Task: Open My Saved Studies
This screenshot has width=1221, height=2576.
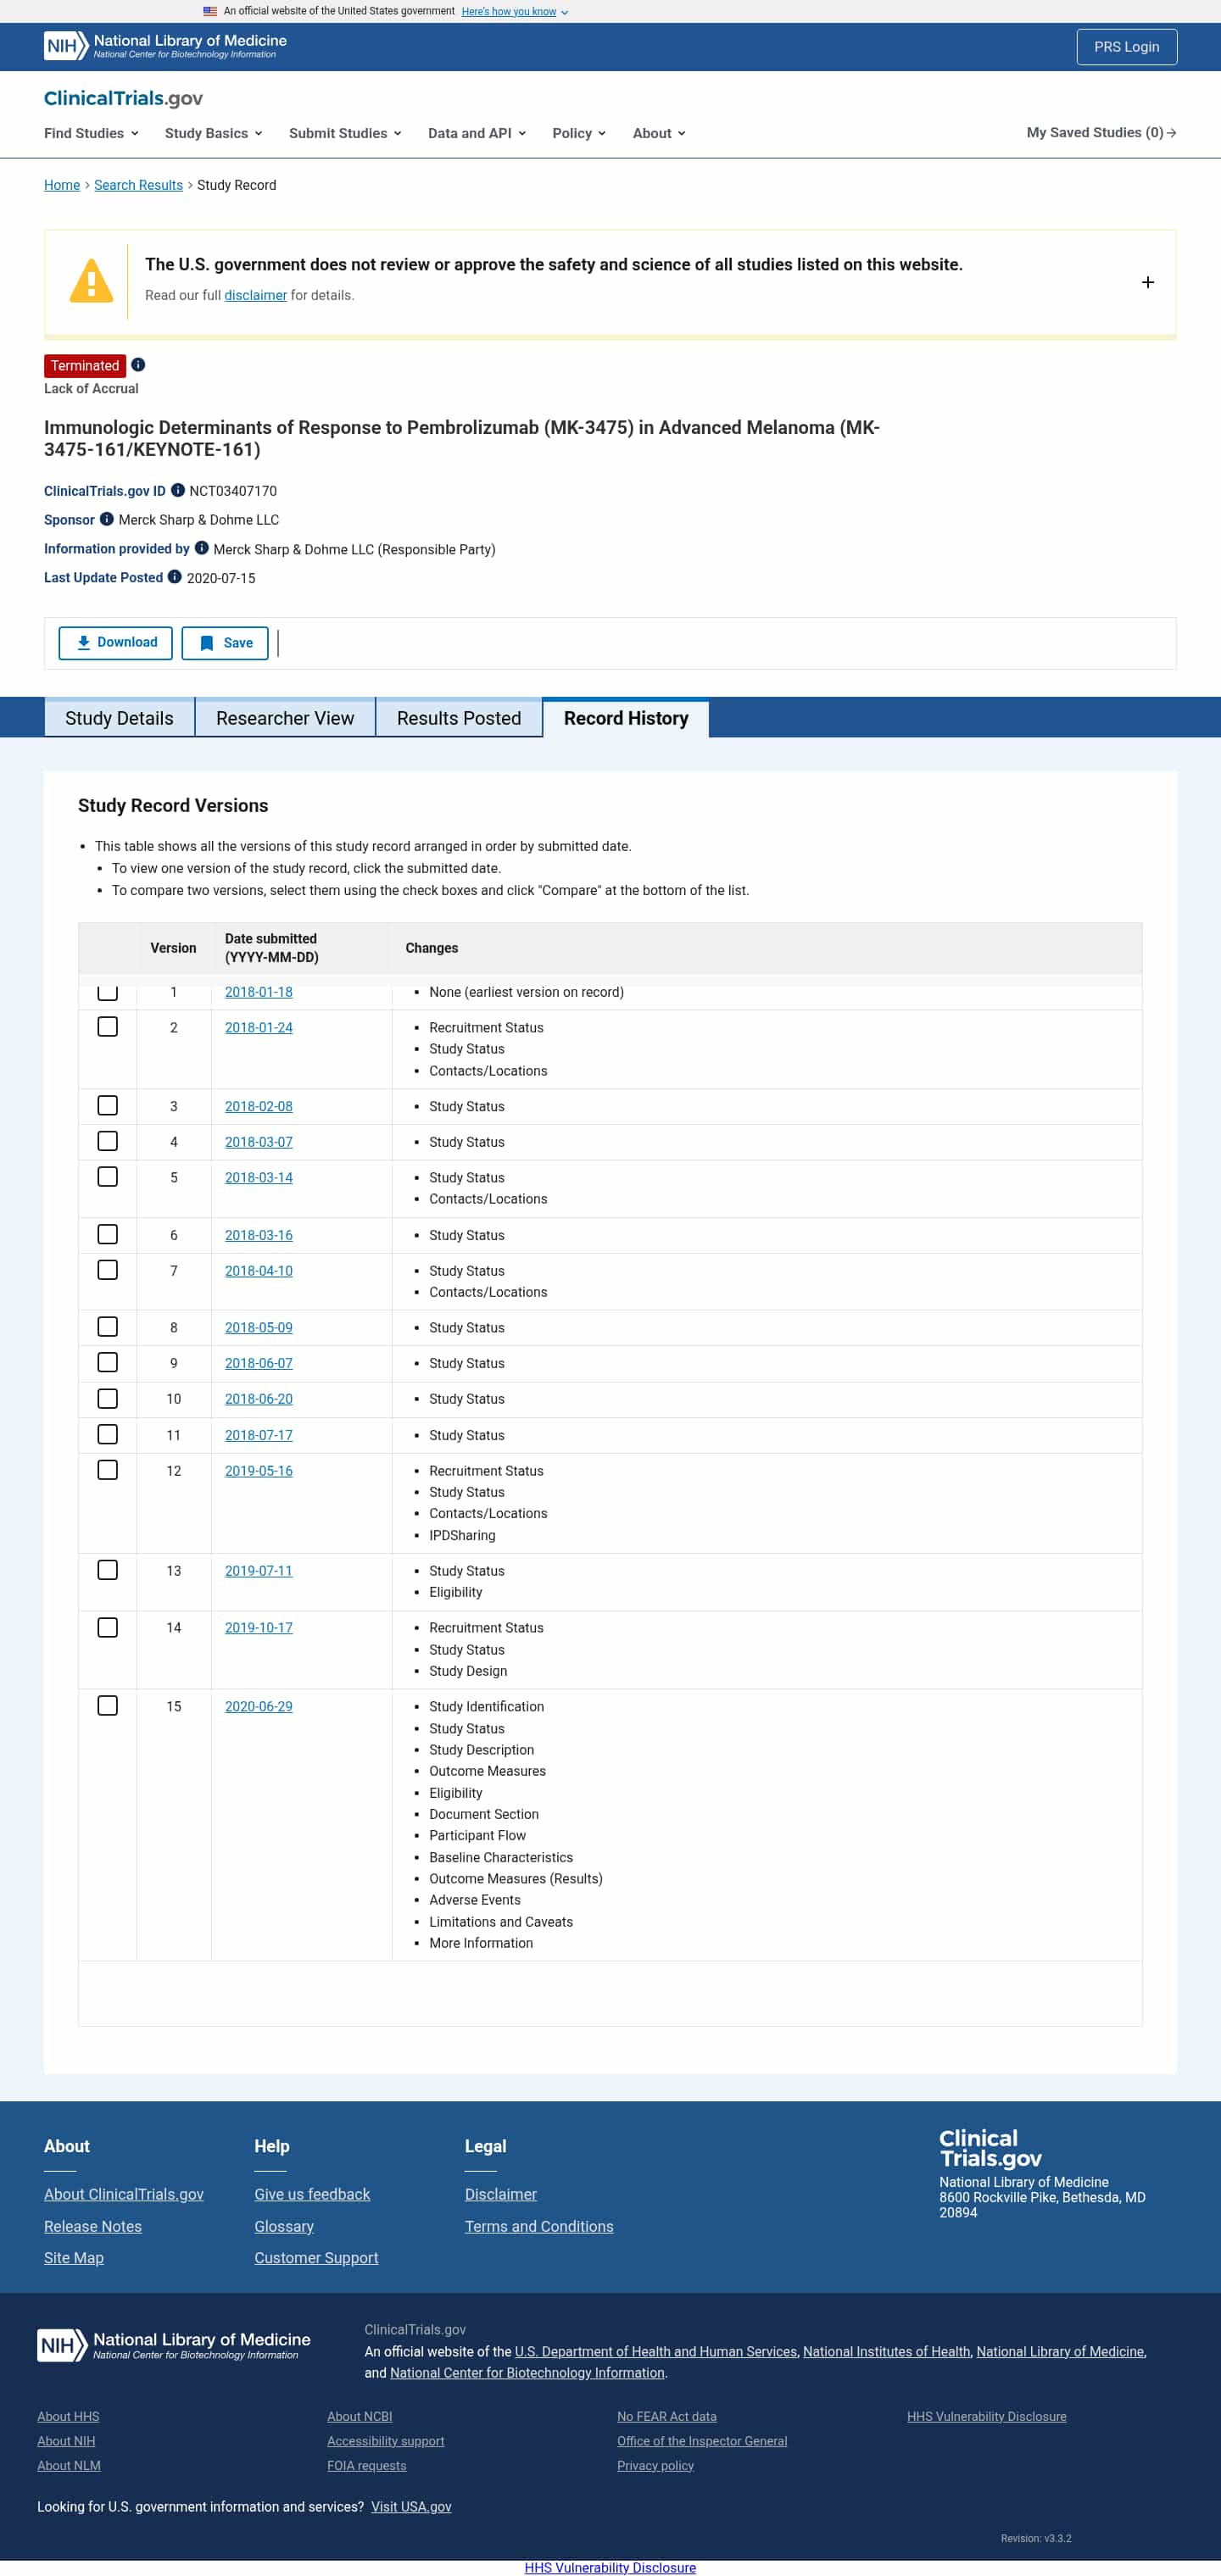Action: pos(1101,133)
